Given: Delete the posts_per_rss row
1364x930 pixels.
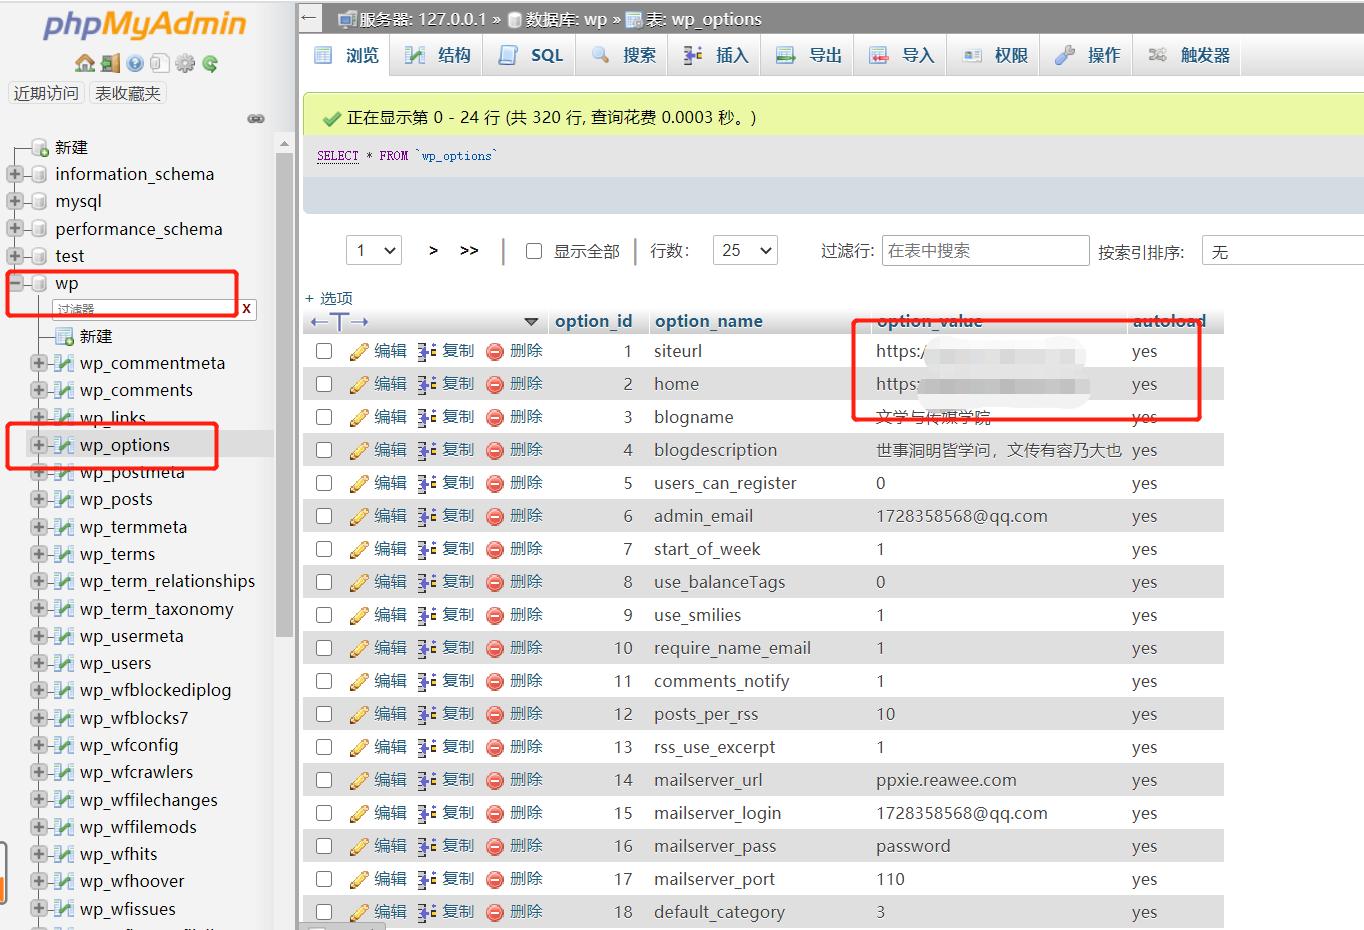Looking at the screenshot, I should 514,714.
